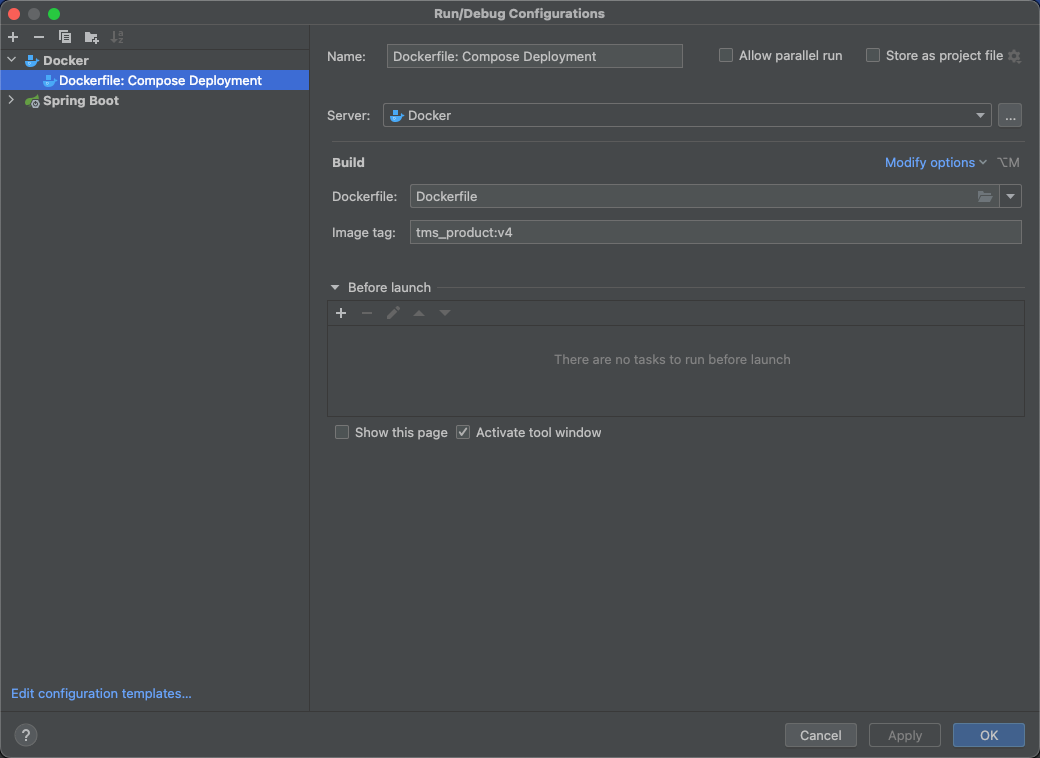1040x758 pixels.
Task: Move before launch task up
Action: click(x=419, y=313)
